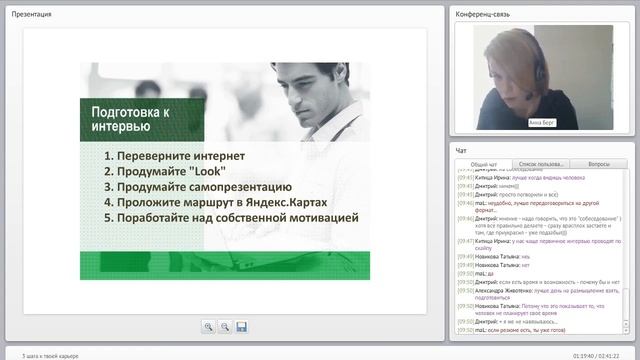Click the 09:49 chat message from Новикова Татьяна saying нет

[x=493, y=265]
